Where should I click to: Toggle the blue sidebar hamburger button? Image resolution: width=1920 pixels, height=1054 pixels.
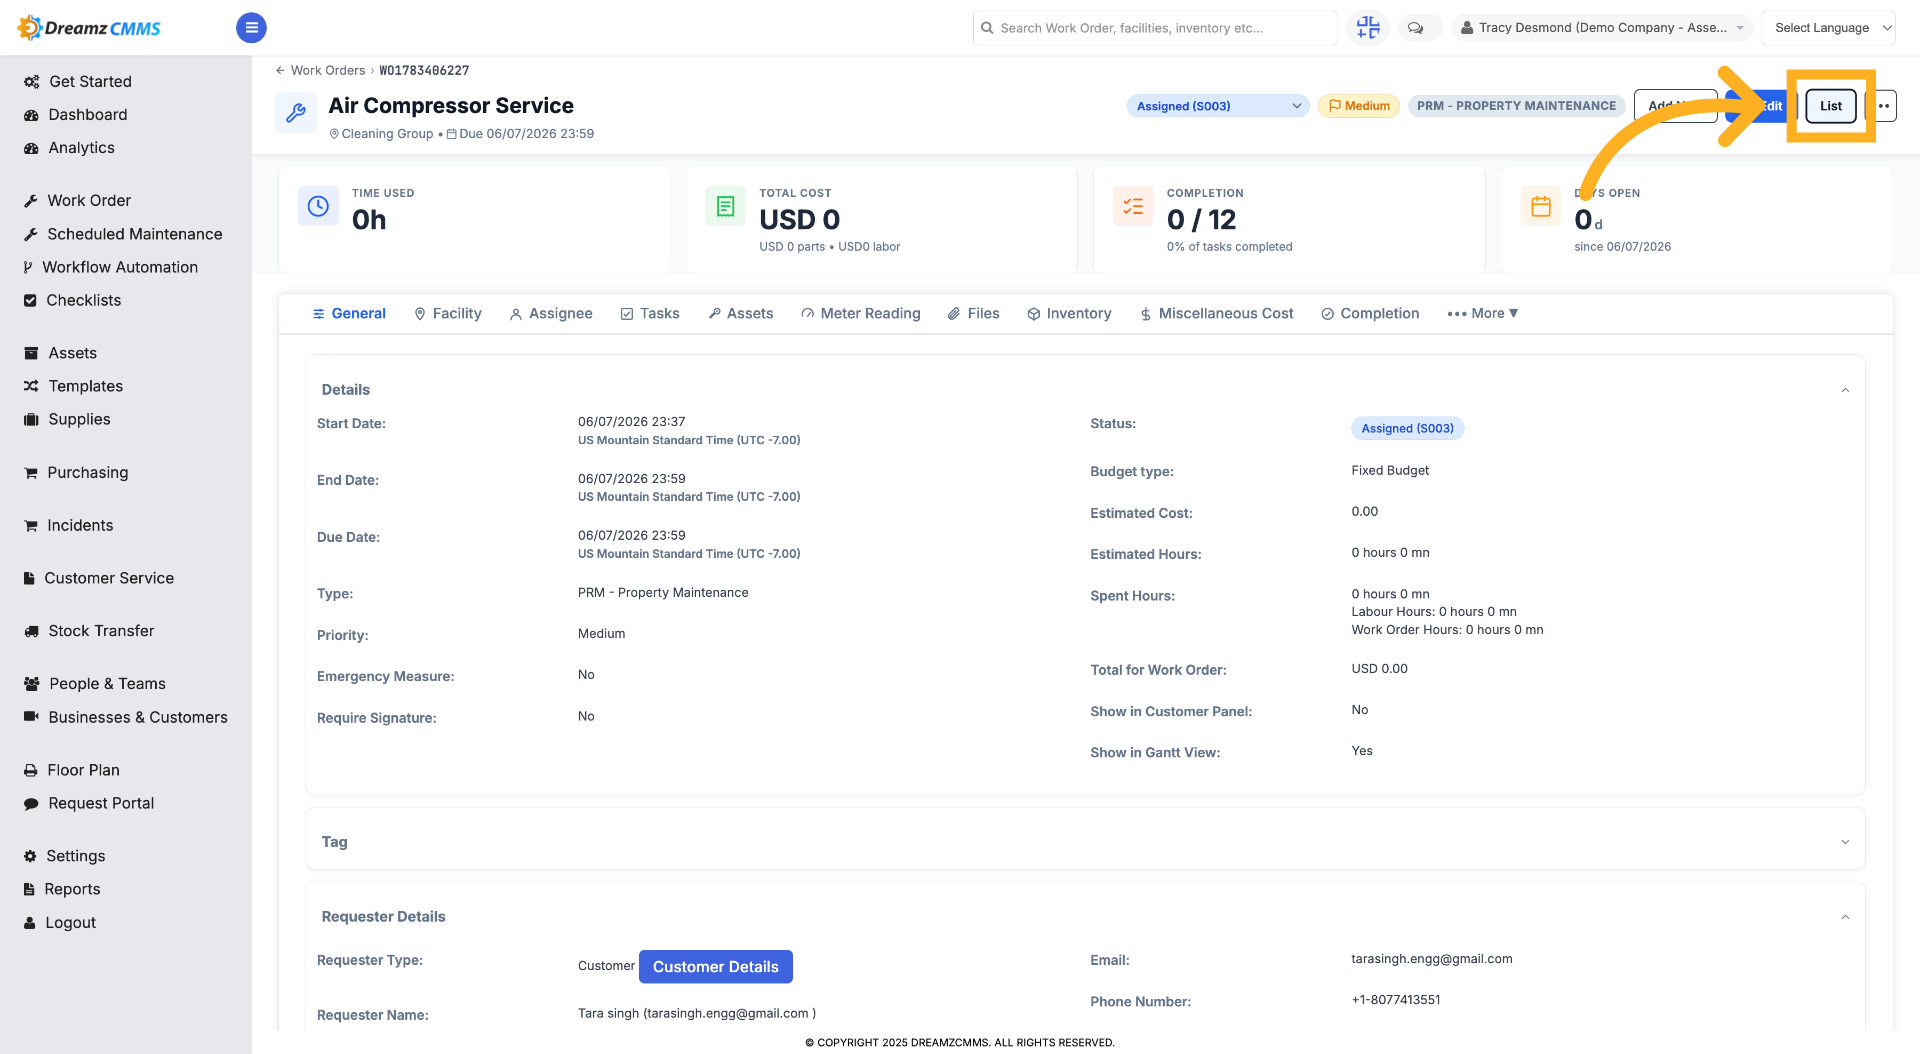click(251, 28)
